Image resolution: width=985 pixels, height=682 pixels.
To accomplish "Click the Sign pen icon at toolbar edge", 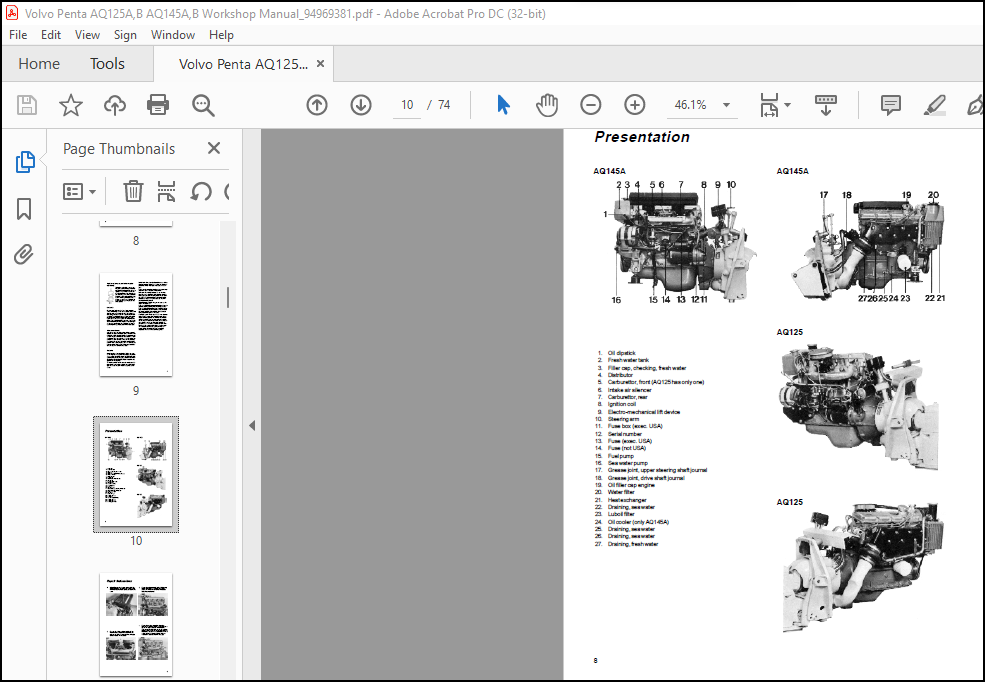I will pos(976,105).
